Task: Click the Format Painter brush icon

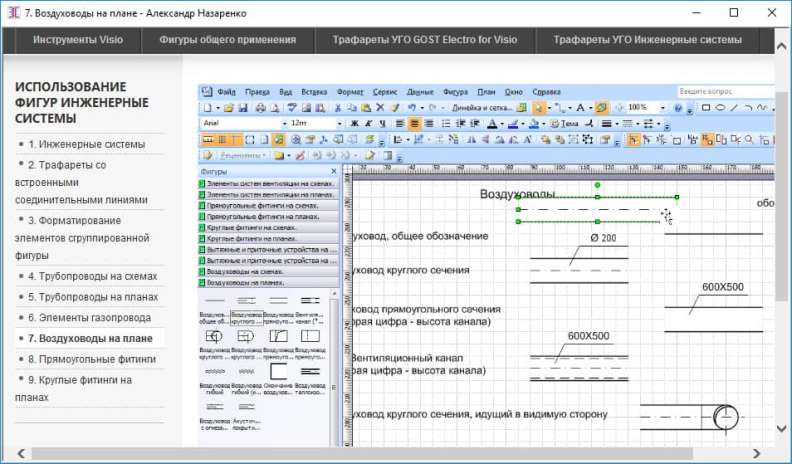Action: [395, 108]
